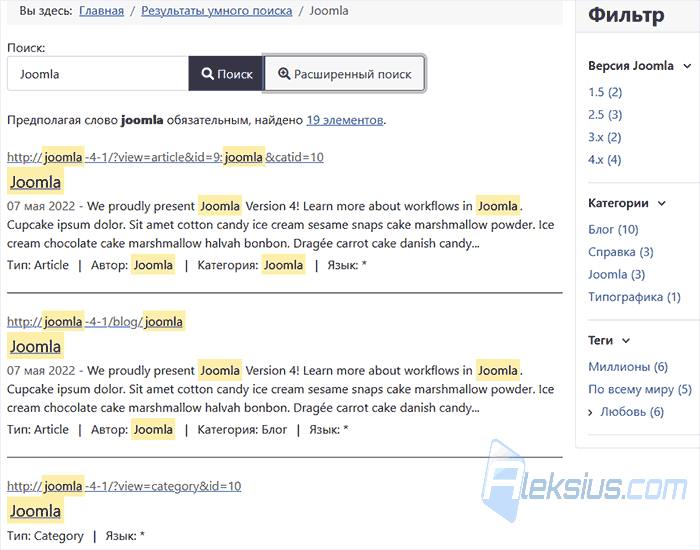Filter by tag Миллионы (6)
The height and width of the screenshot is (550, 700).
[x=628, y=367]
